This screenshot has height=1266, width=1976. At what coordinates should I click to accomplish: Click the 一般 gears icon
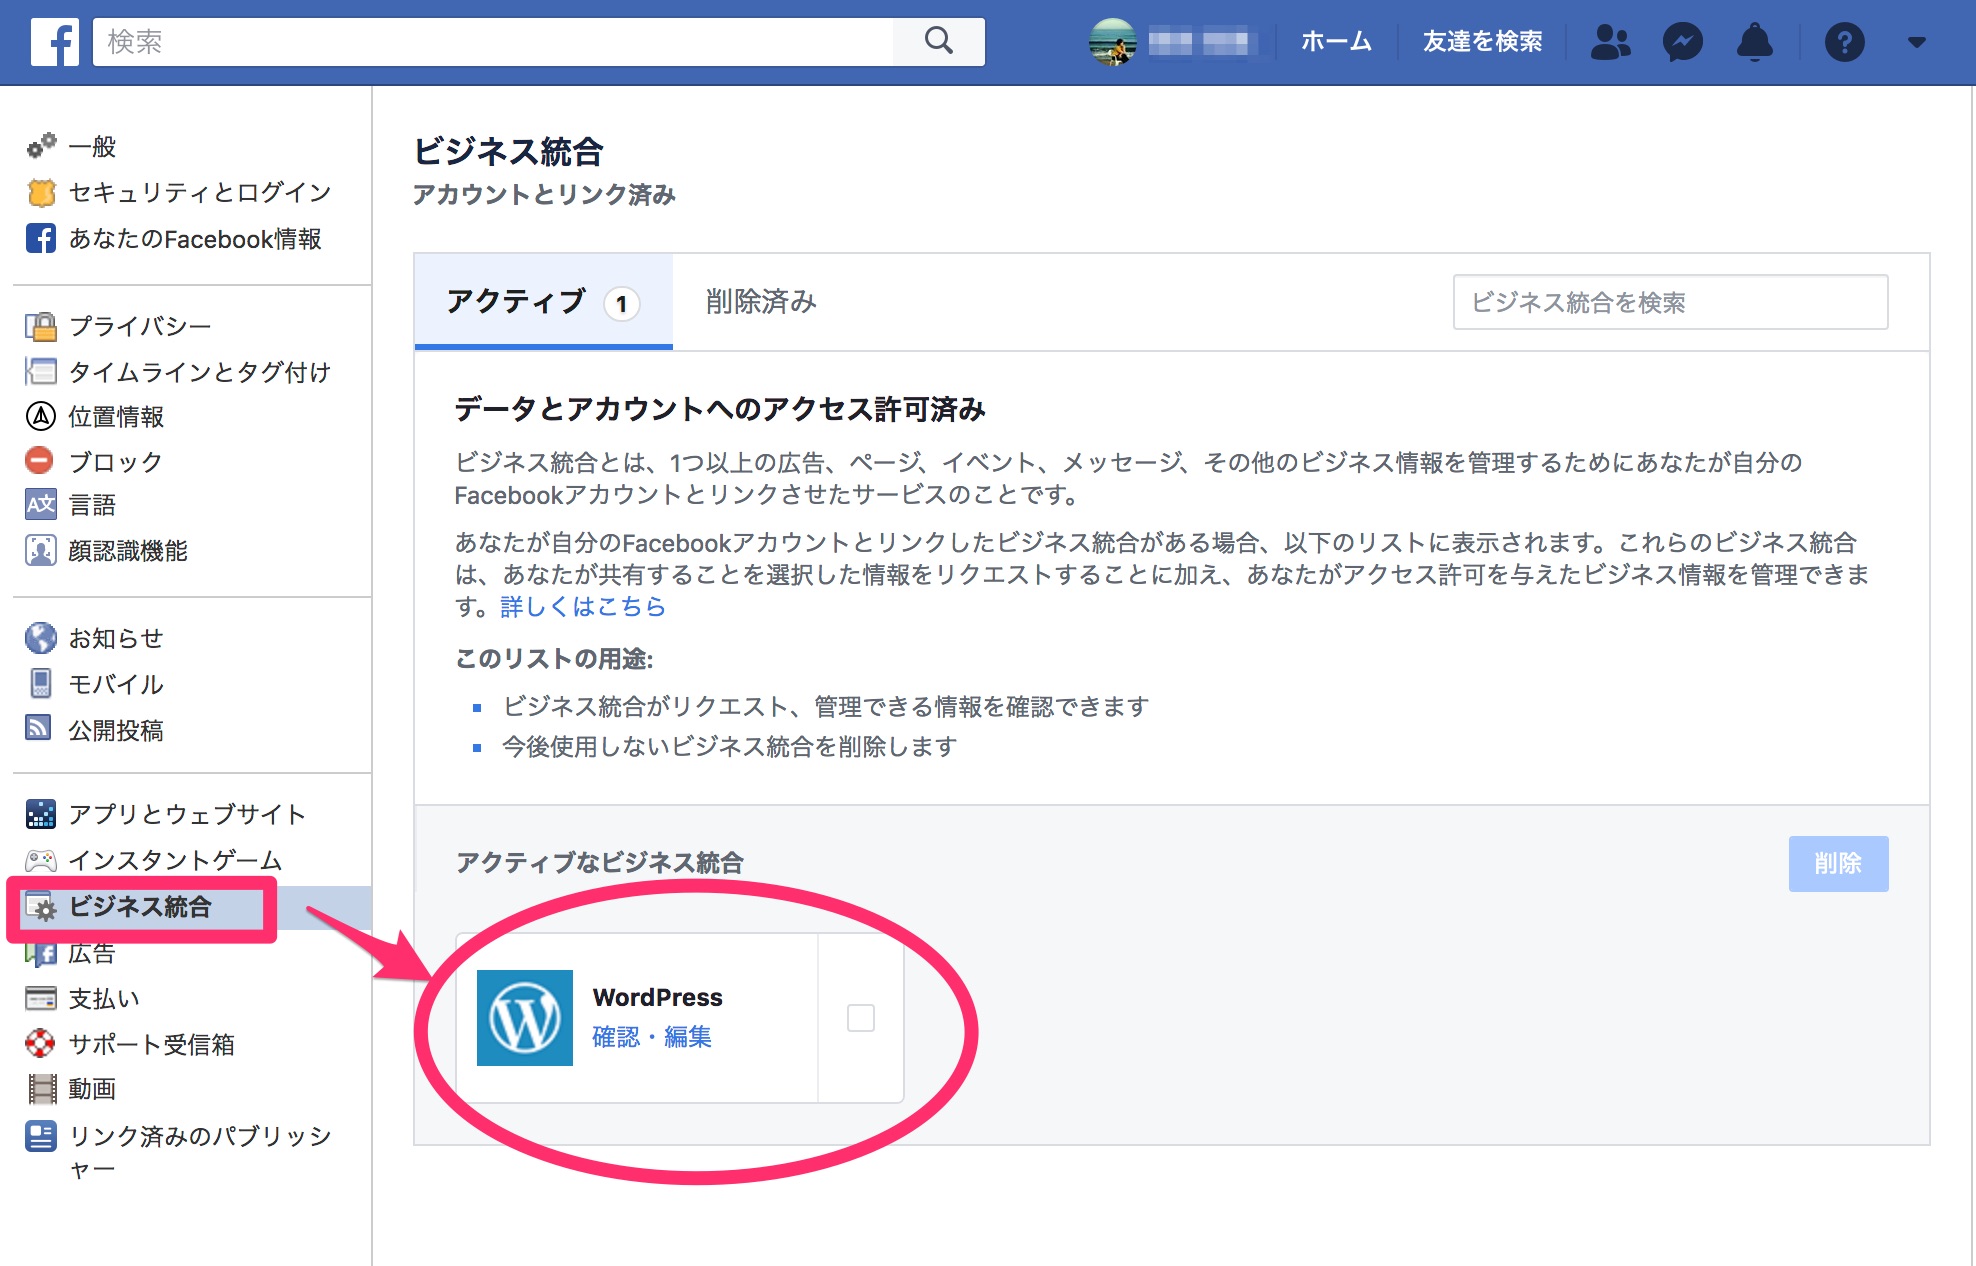point(41,146)
